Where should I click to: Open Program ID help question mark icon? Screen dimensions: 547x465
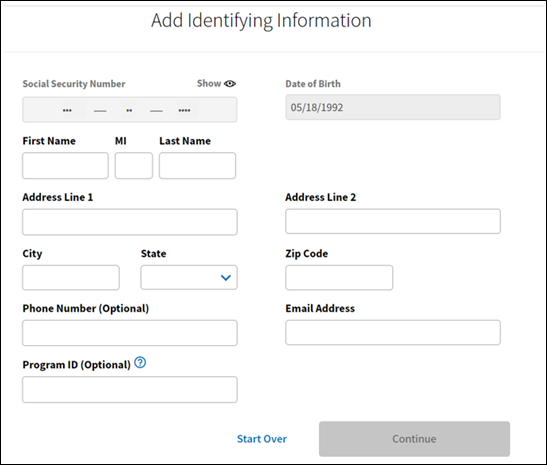(x=140, y=363)
